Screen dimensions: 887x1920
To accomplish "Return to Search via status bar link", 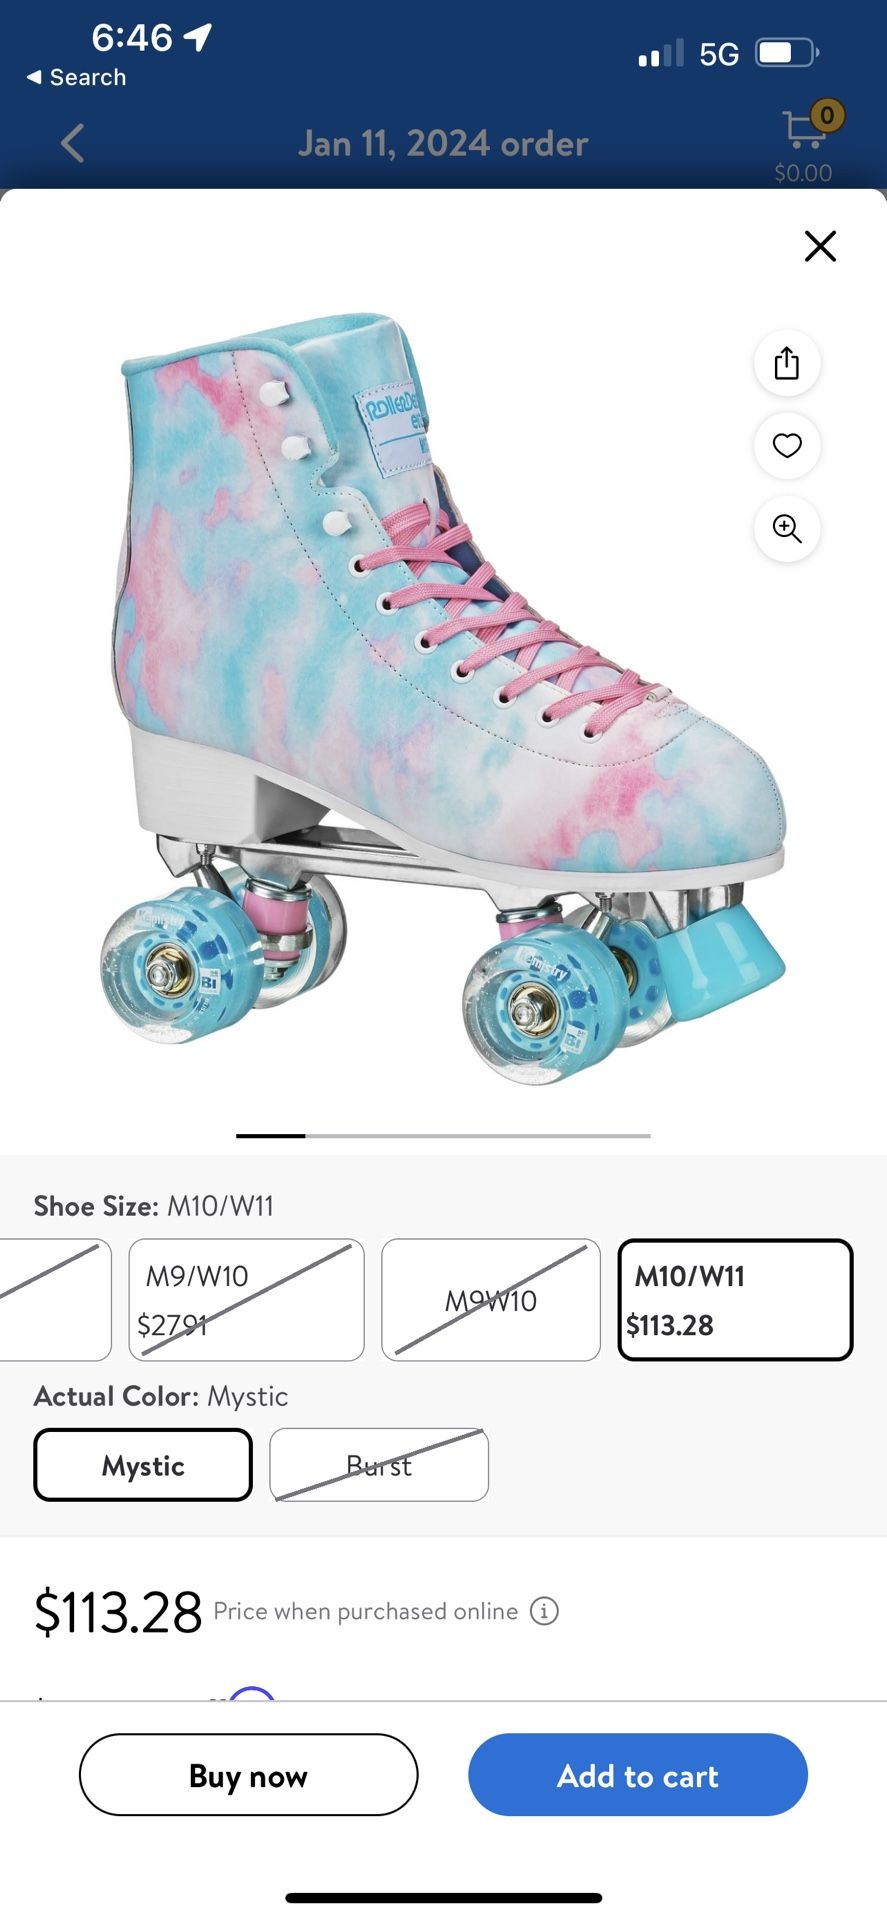I will click(76, 77).
